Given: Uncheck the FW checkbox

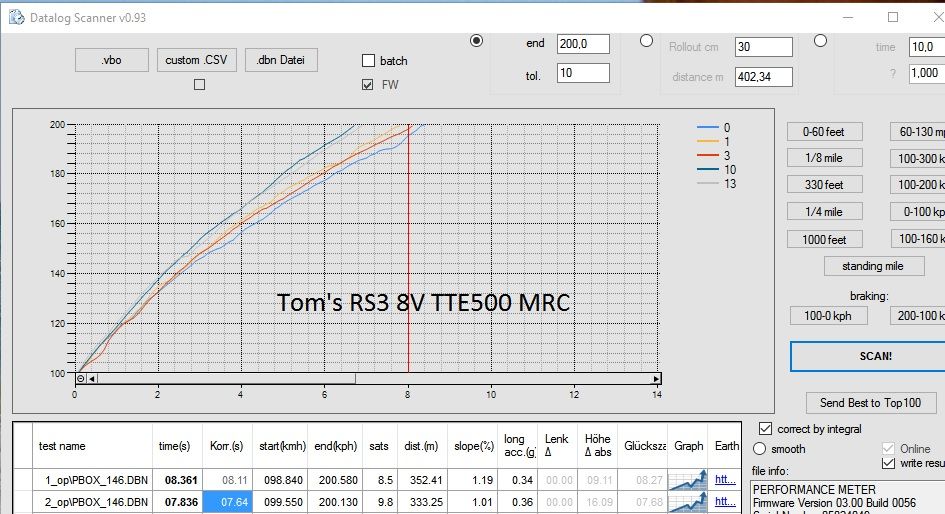Looking at the screenshot, I should [368, 85].
